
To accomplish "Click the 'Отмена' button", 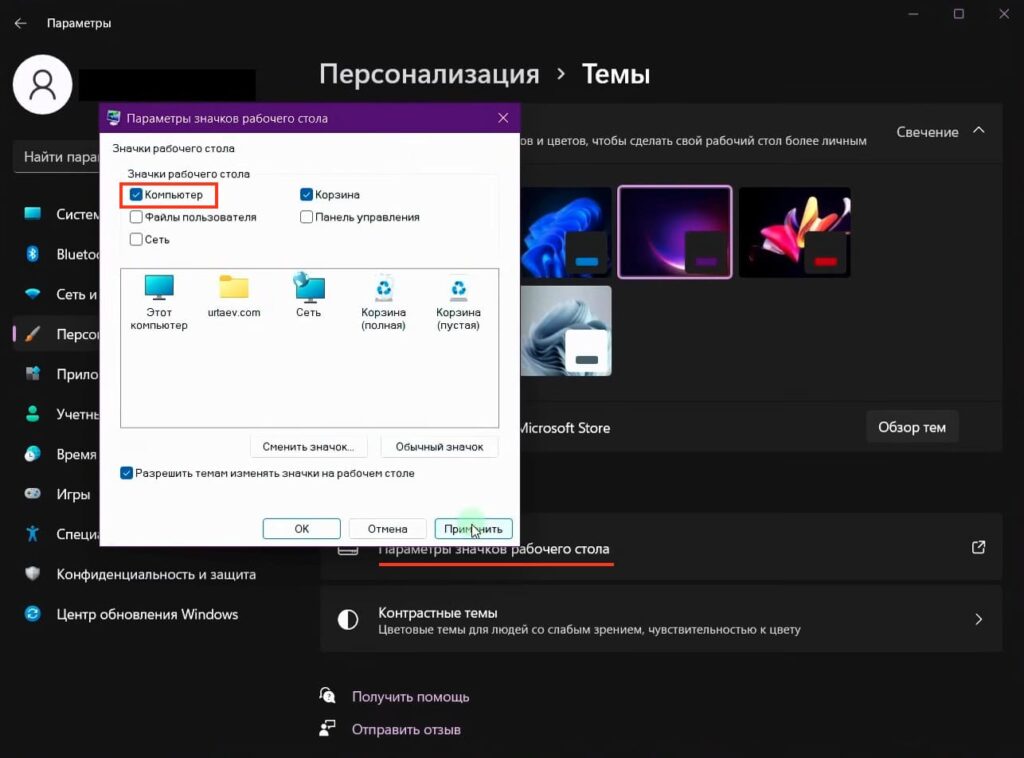I will 387,529.
